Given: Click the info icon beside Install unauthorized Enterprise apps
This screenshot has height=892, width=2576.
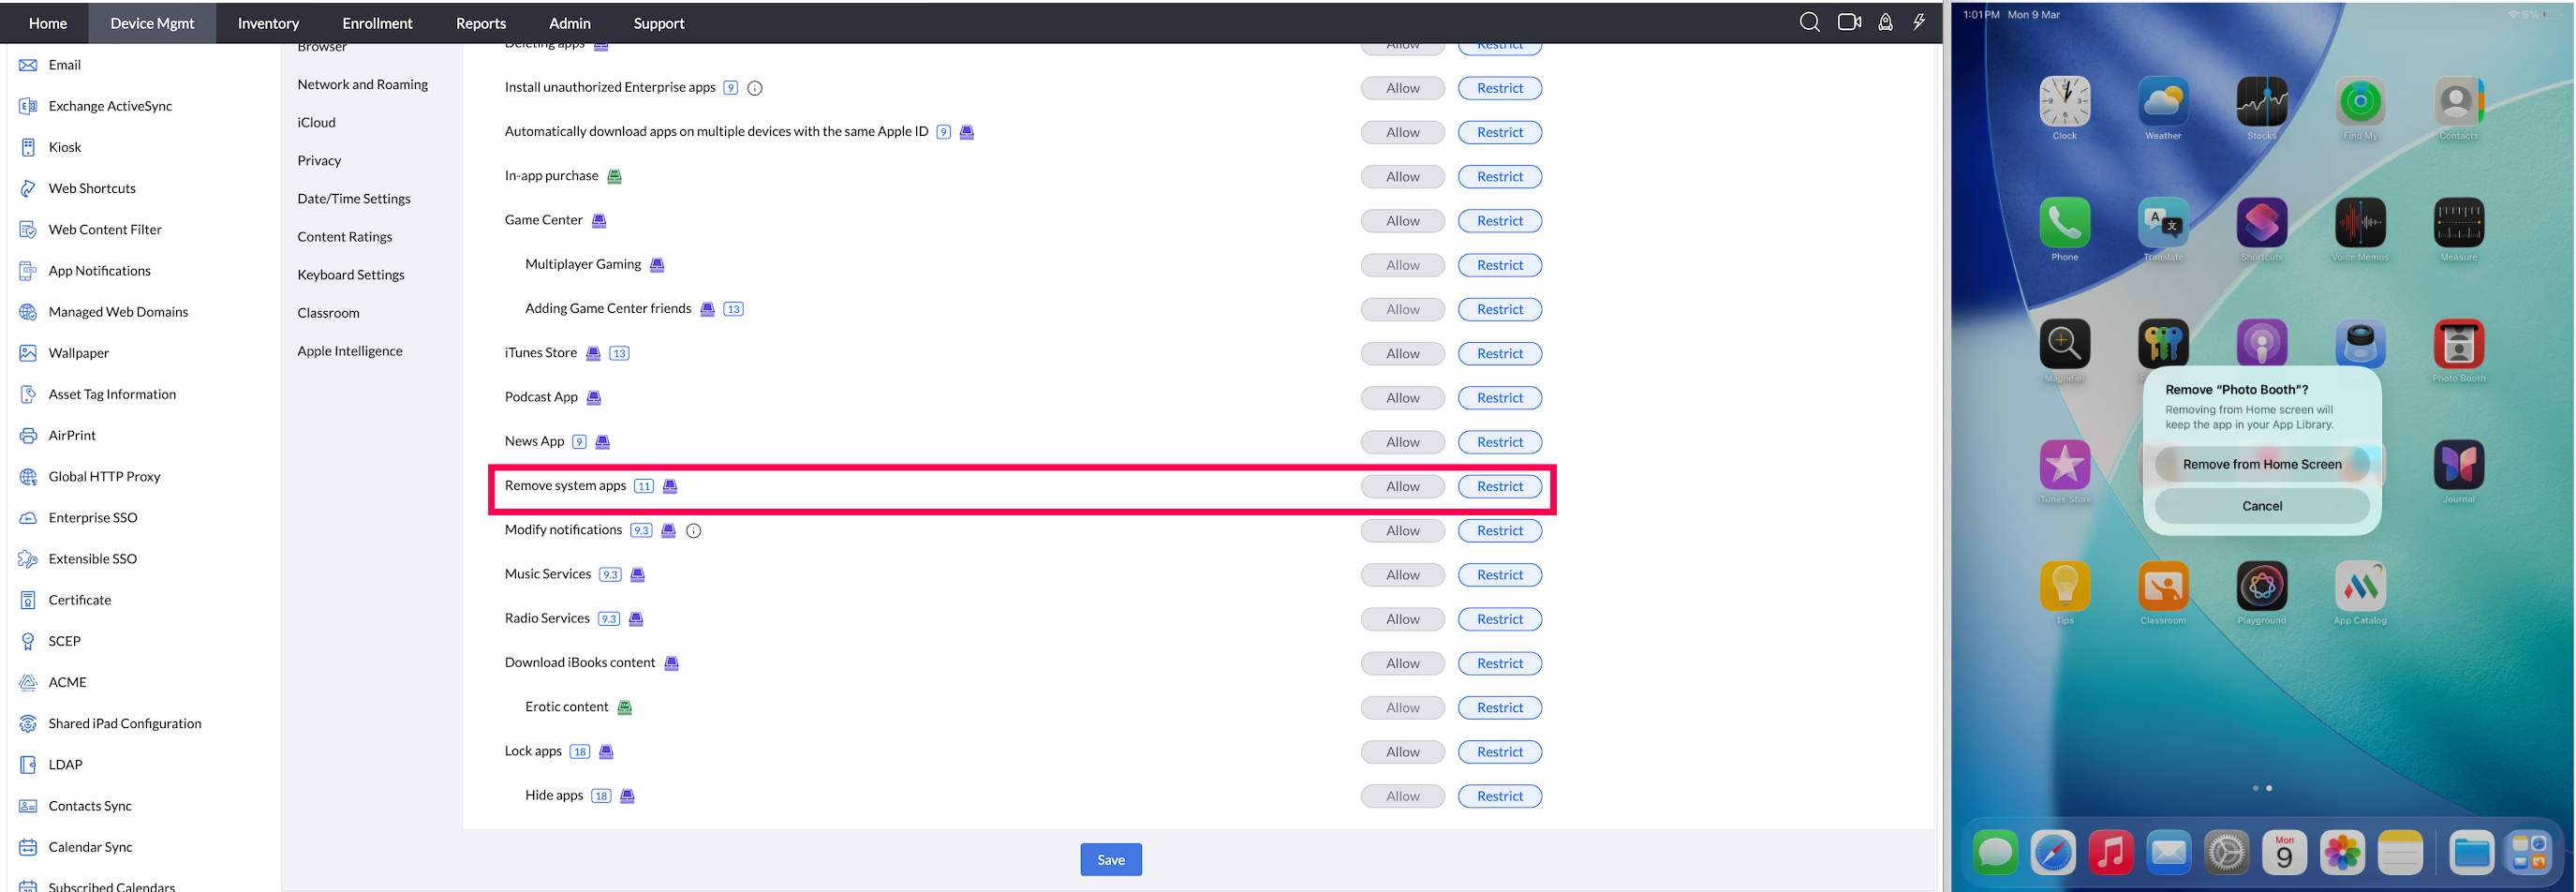Looking at the screenshot, I should tap(755, 87).
